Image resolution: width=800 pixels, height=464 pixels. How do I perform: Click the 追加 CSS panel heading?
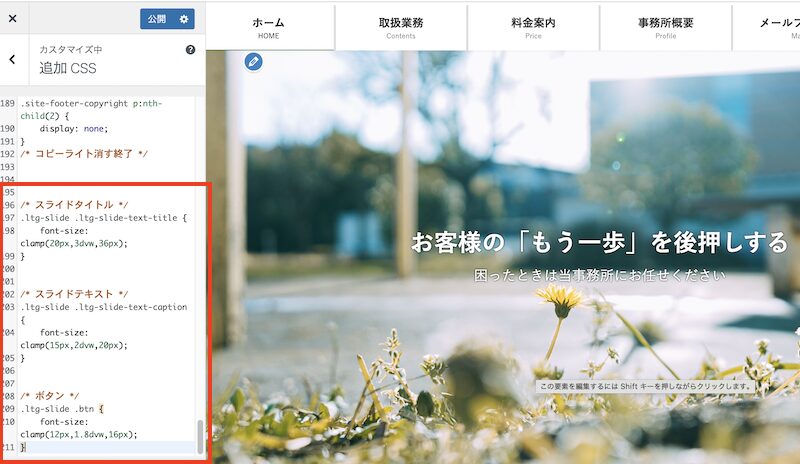tap(68, 68)
